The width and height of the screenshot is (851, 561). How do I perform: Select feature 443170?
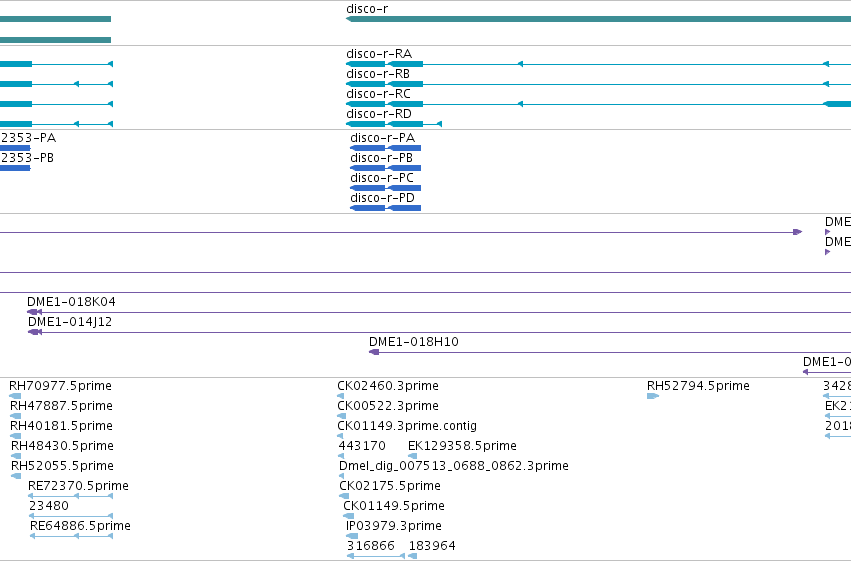coord(362,446)
